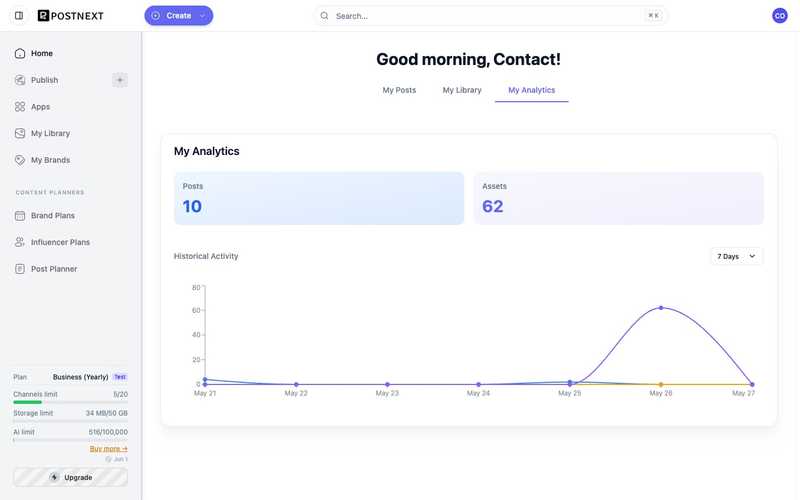Click the AI limit progress bar
Viewport: 800px width, 500px height.
coord(70,440)
